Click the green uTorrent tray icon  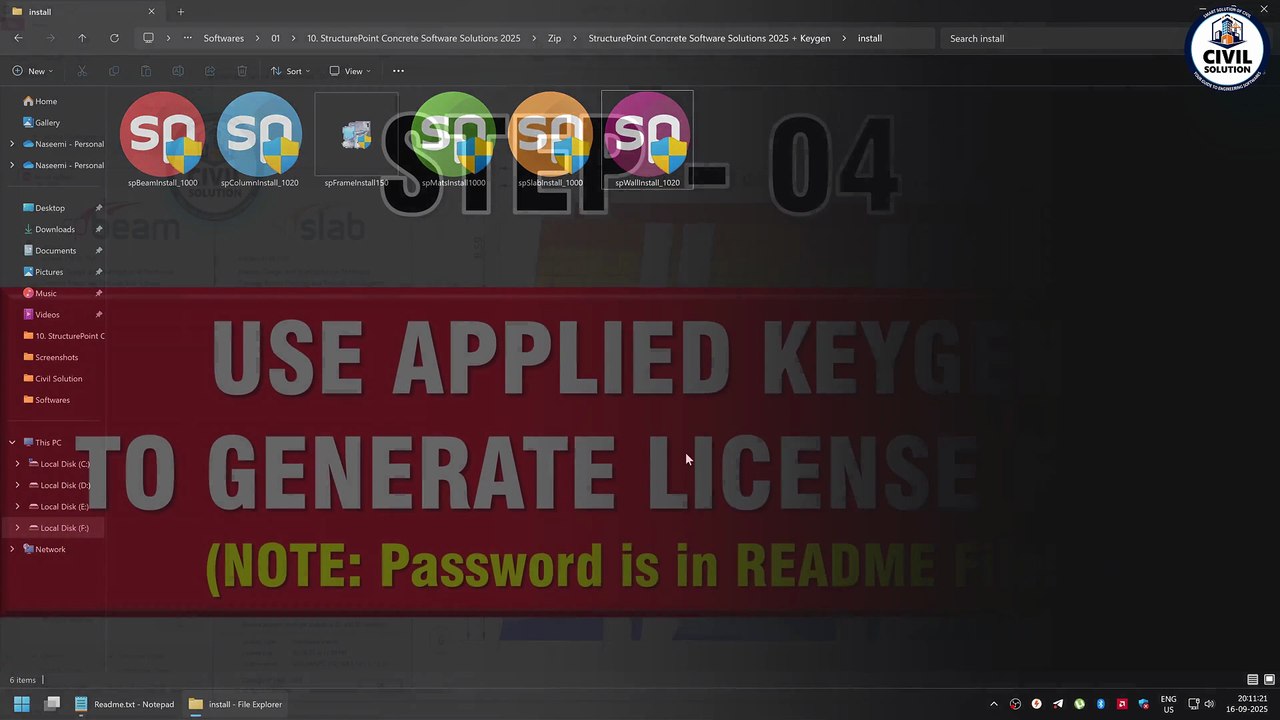tap(1079, 704)
